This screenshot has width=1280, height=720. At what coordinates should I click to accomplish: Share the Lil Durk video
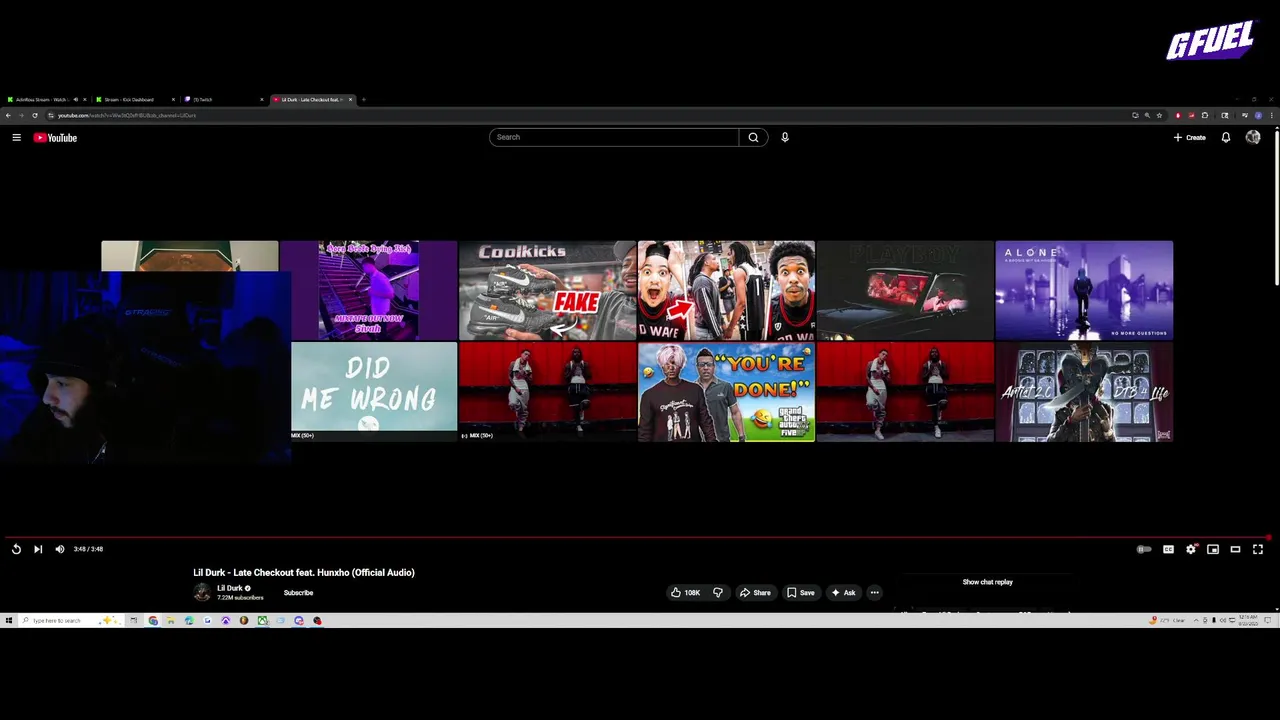coord(755,593)
